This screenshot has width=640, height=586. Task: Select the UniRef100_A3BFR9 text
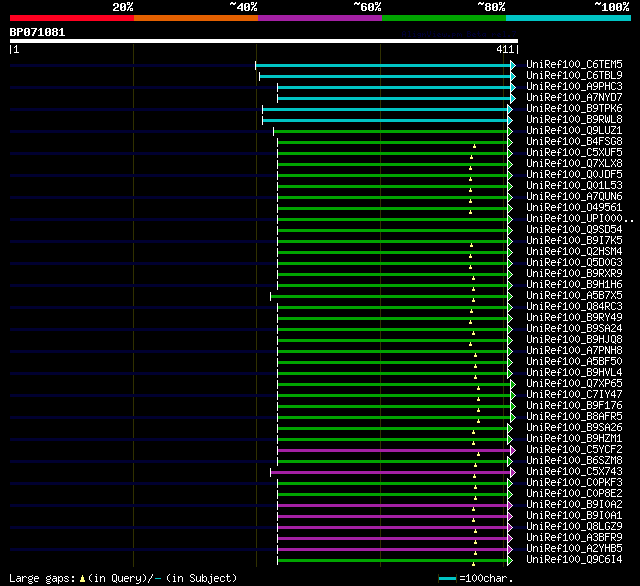click(x=574, y=538)
